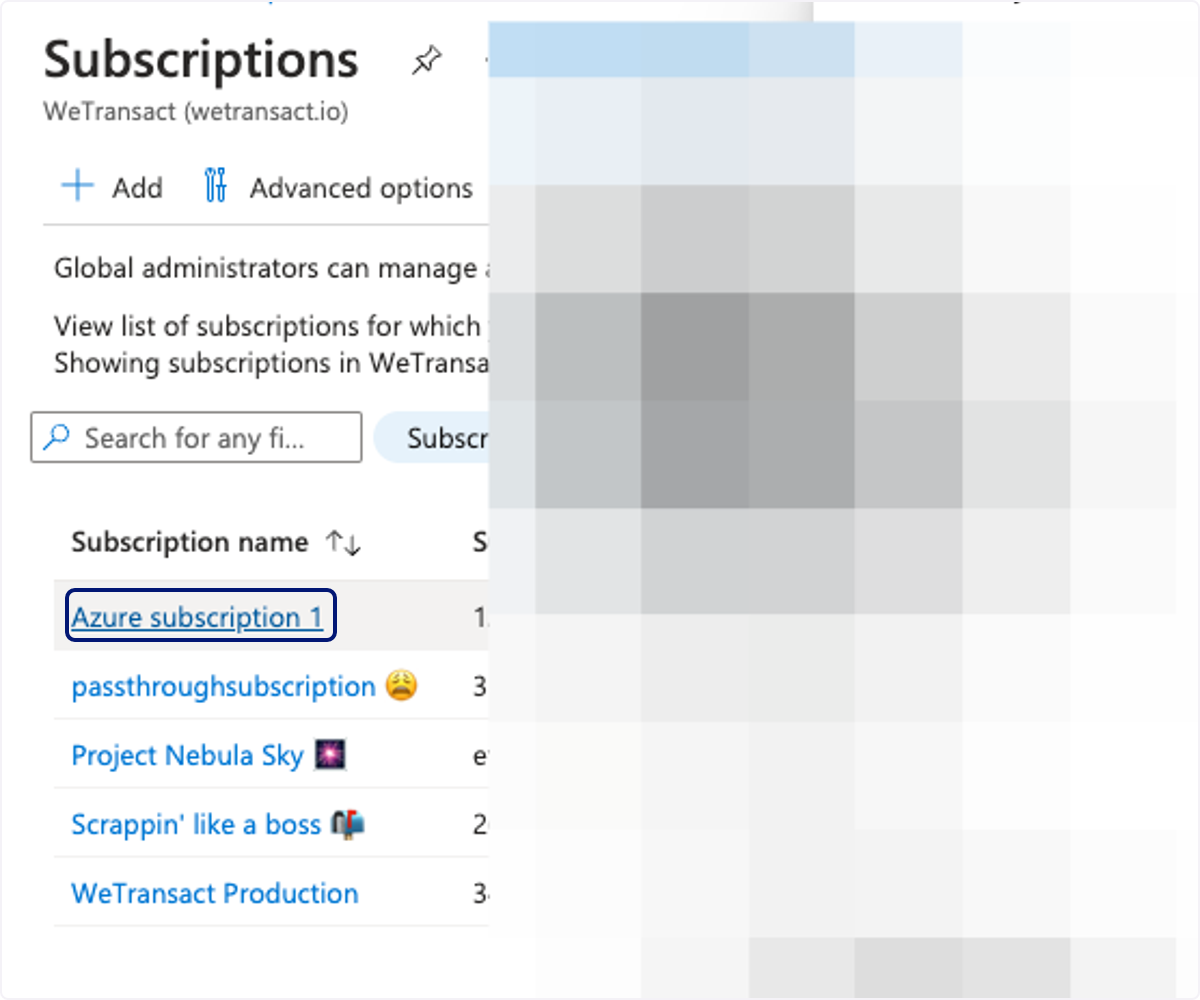Open passthroughsubscription link
This screenshot has height=1000, width=1200.
click(224, 686)
